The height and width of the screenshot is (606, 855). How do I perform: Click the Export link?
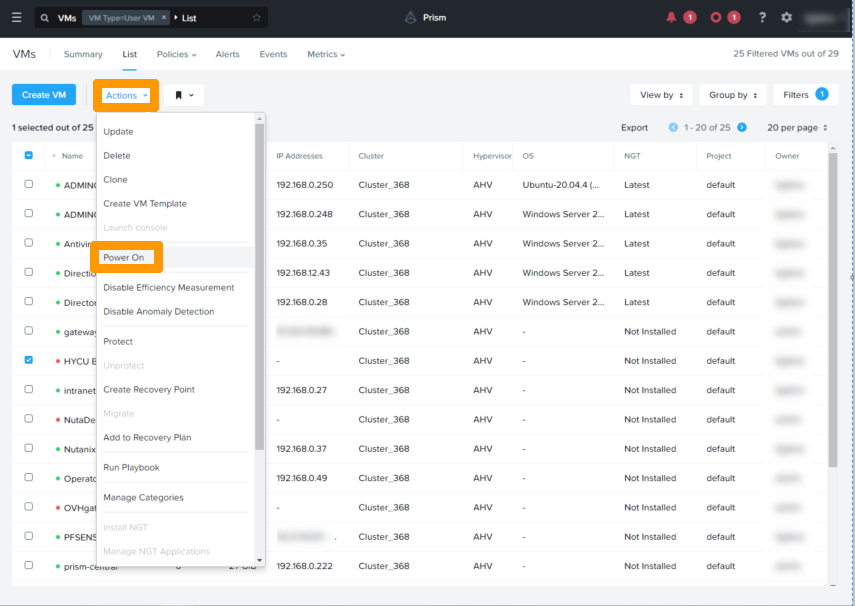[x=634, y=128]
